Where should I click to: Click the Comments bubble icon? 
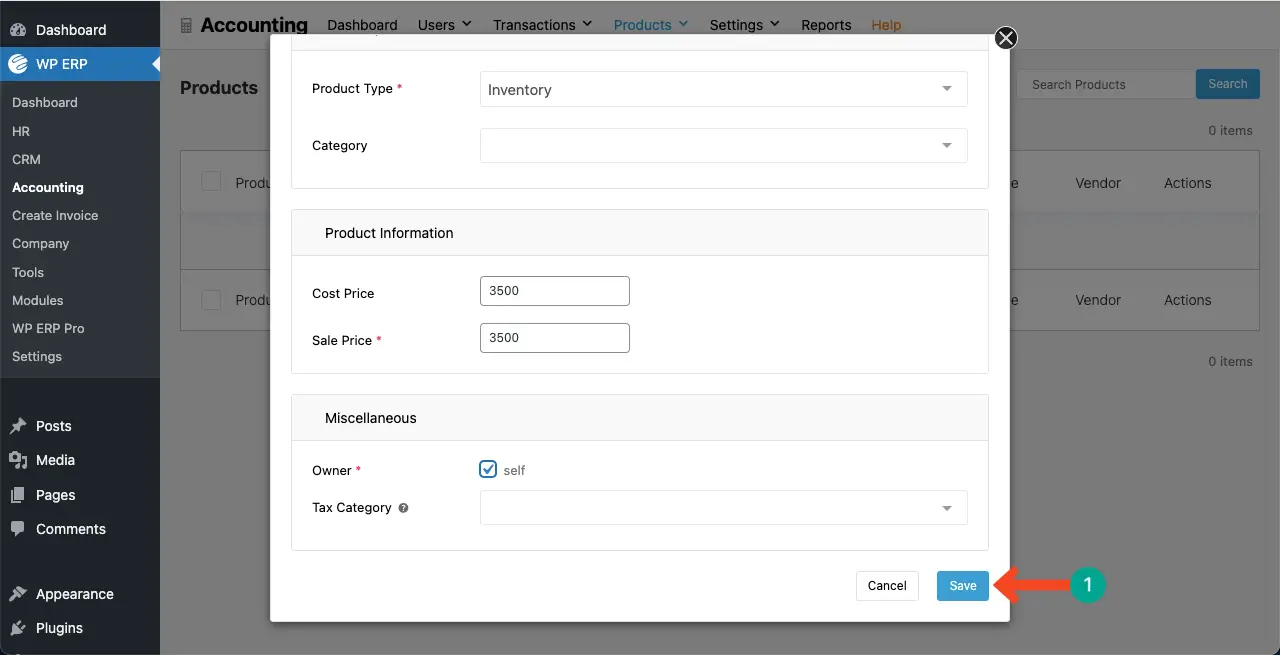coord(18,529)
